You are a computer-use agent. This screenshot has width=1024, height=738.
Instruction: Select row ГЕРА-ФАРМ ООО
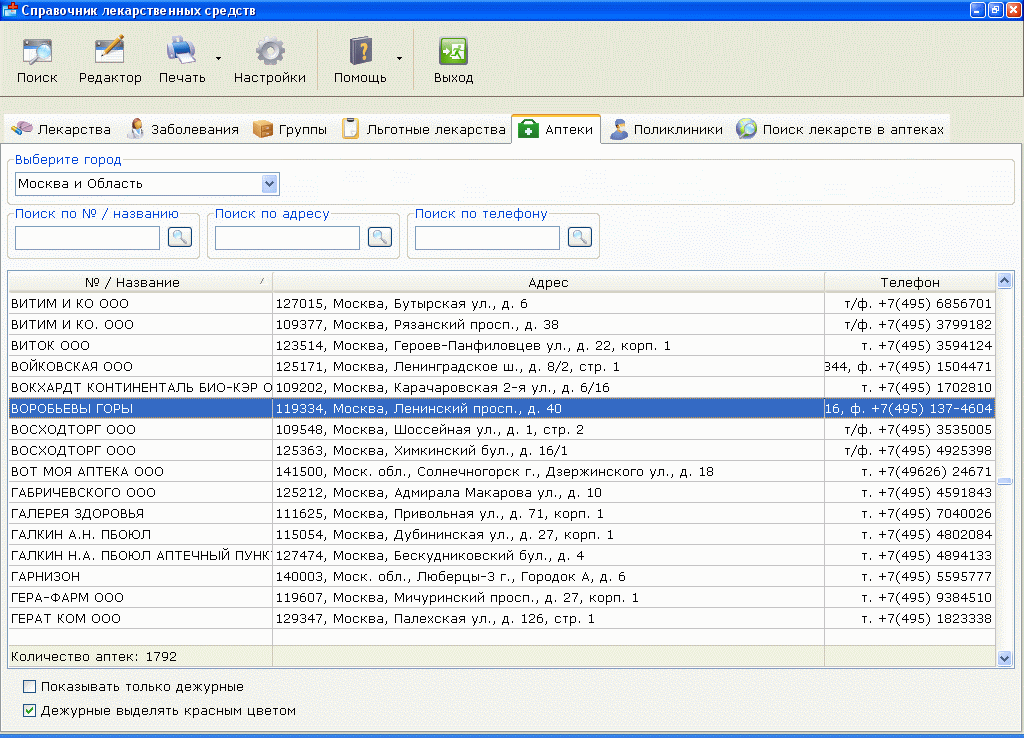502,597
